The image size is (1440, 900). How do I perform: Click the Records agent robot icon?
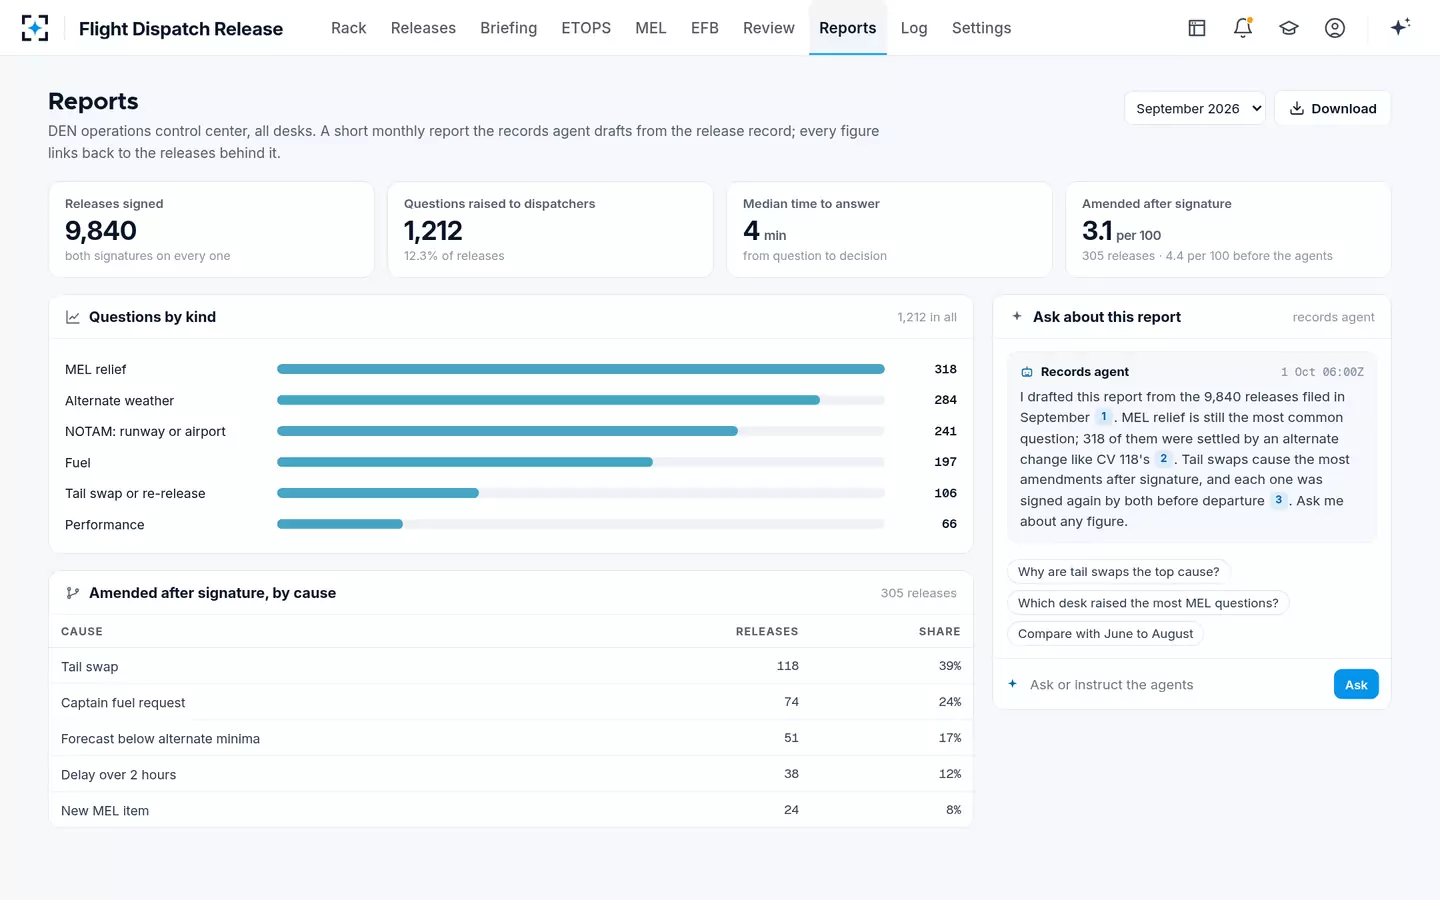tap(1027, 372)
